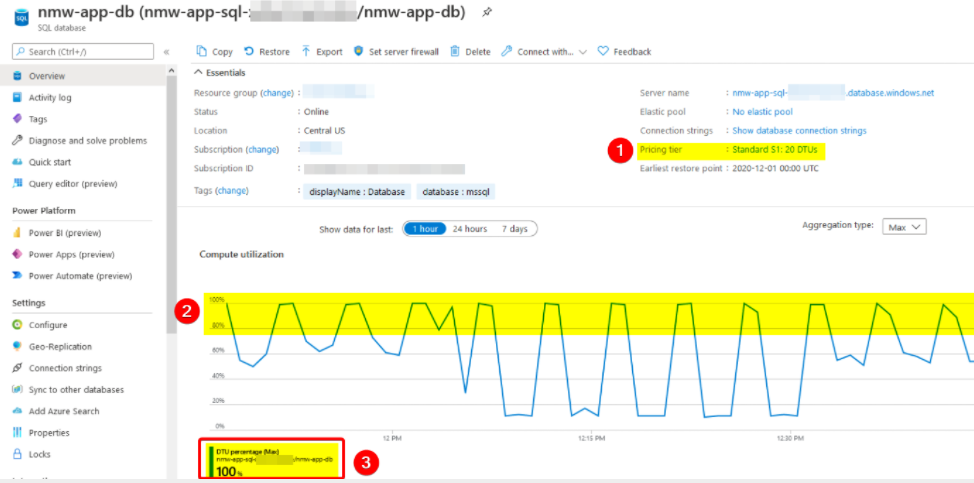Click the Power Apps icon
The image size is (974, 483).
click(x=17, y=255)
